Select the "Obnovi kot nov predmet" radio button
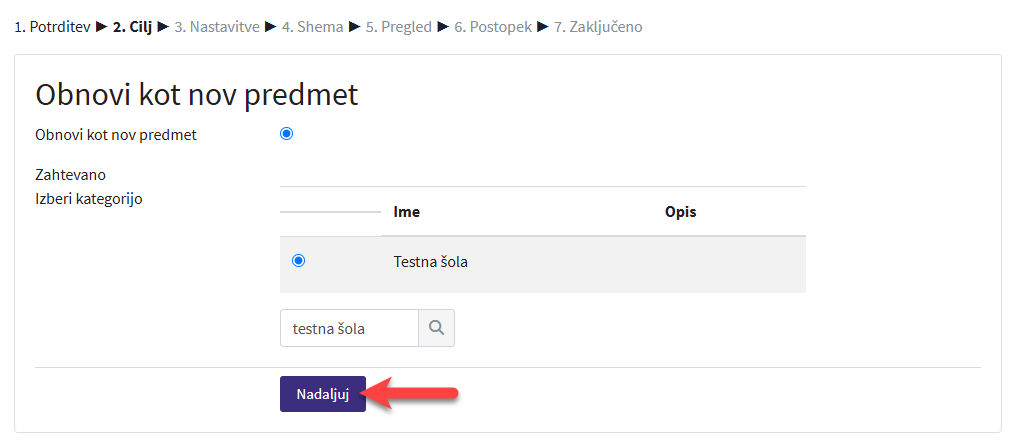1012x447 pixels. 287,134
